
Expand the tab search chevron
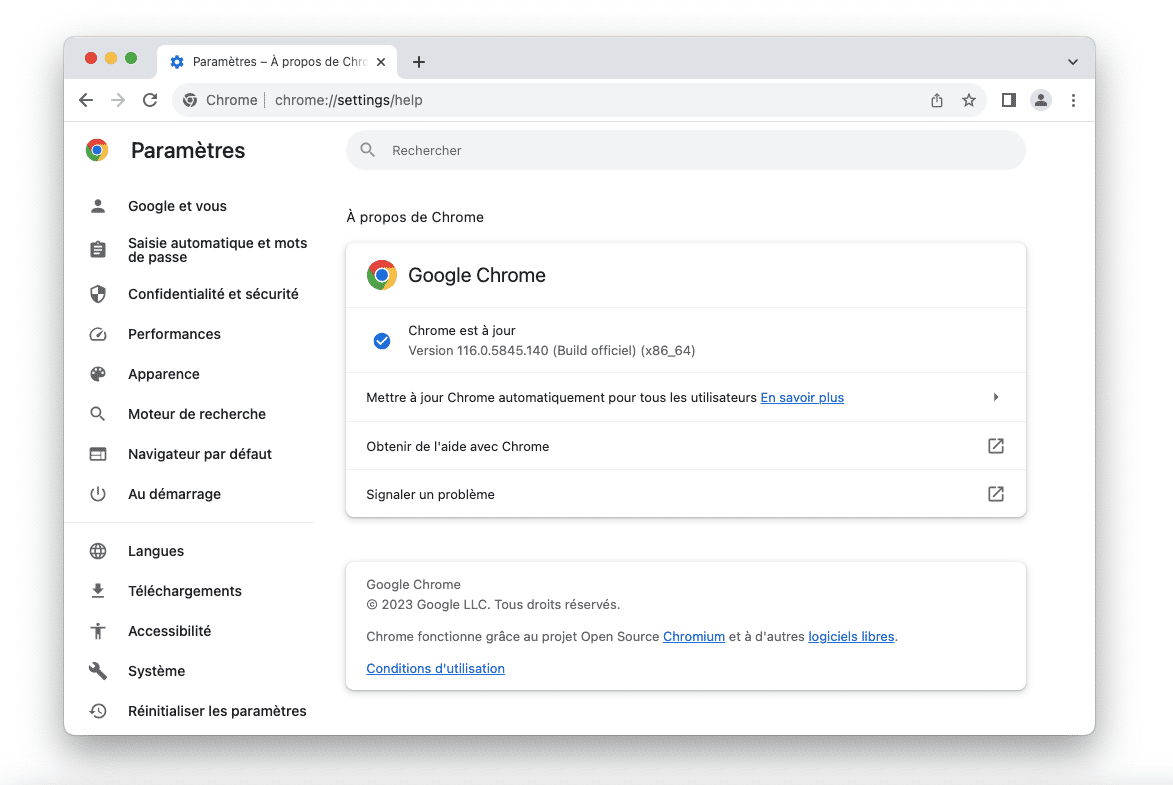[x=1073, y=62]
